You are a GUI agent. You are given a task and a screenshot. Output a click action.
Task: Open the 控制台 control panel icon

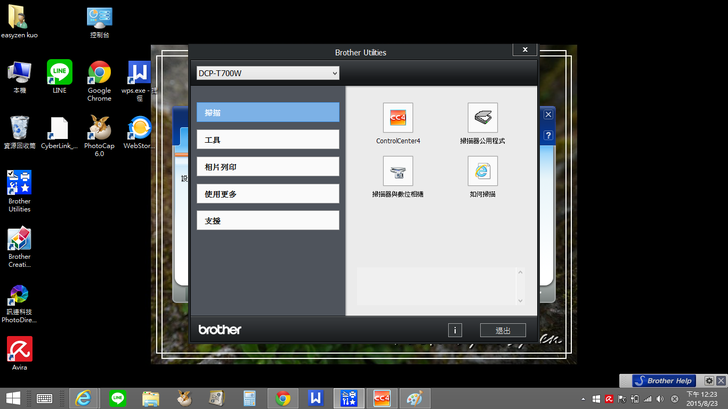pyautogui.click(x=99, y=21)
